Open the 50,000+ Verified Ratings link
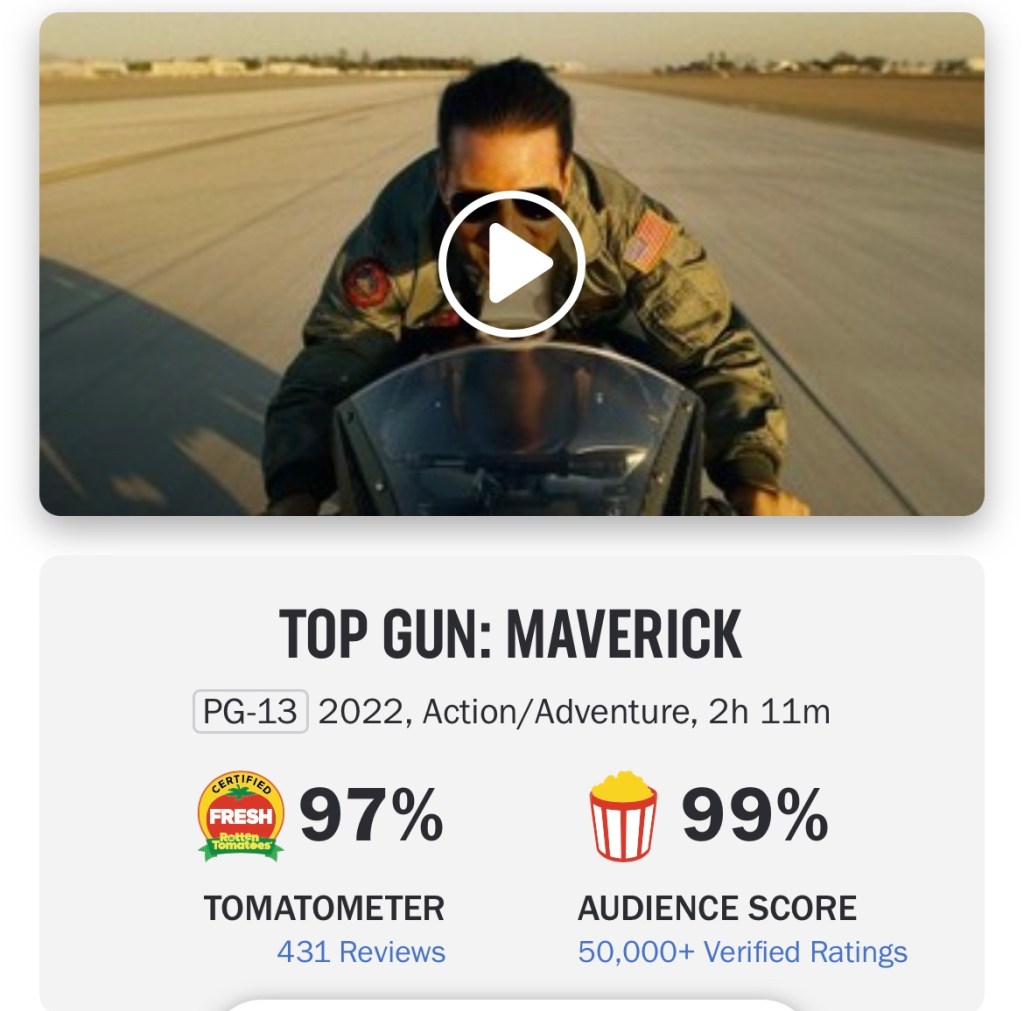The height and width of the screenshot is (1011, 1024). (x=743, y=952)
